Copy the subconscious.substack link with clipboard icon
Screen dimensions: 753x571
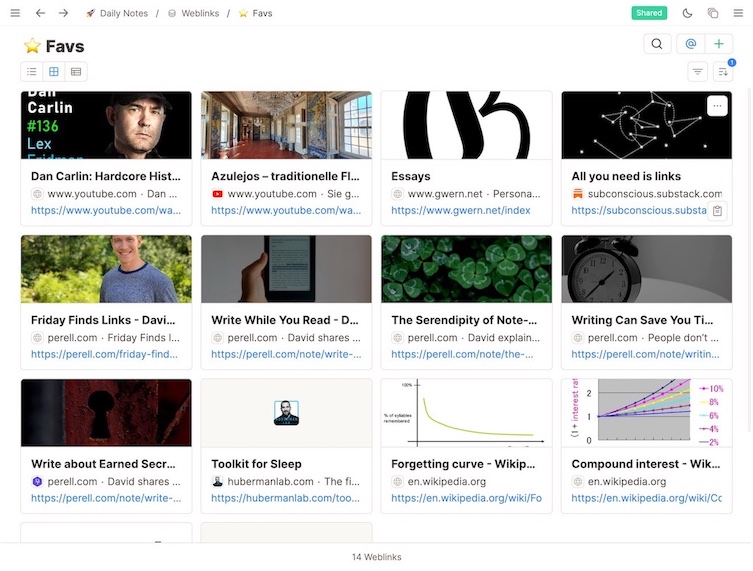717,211
